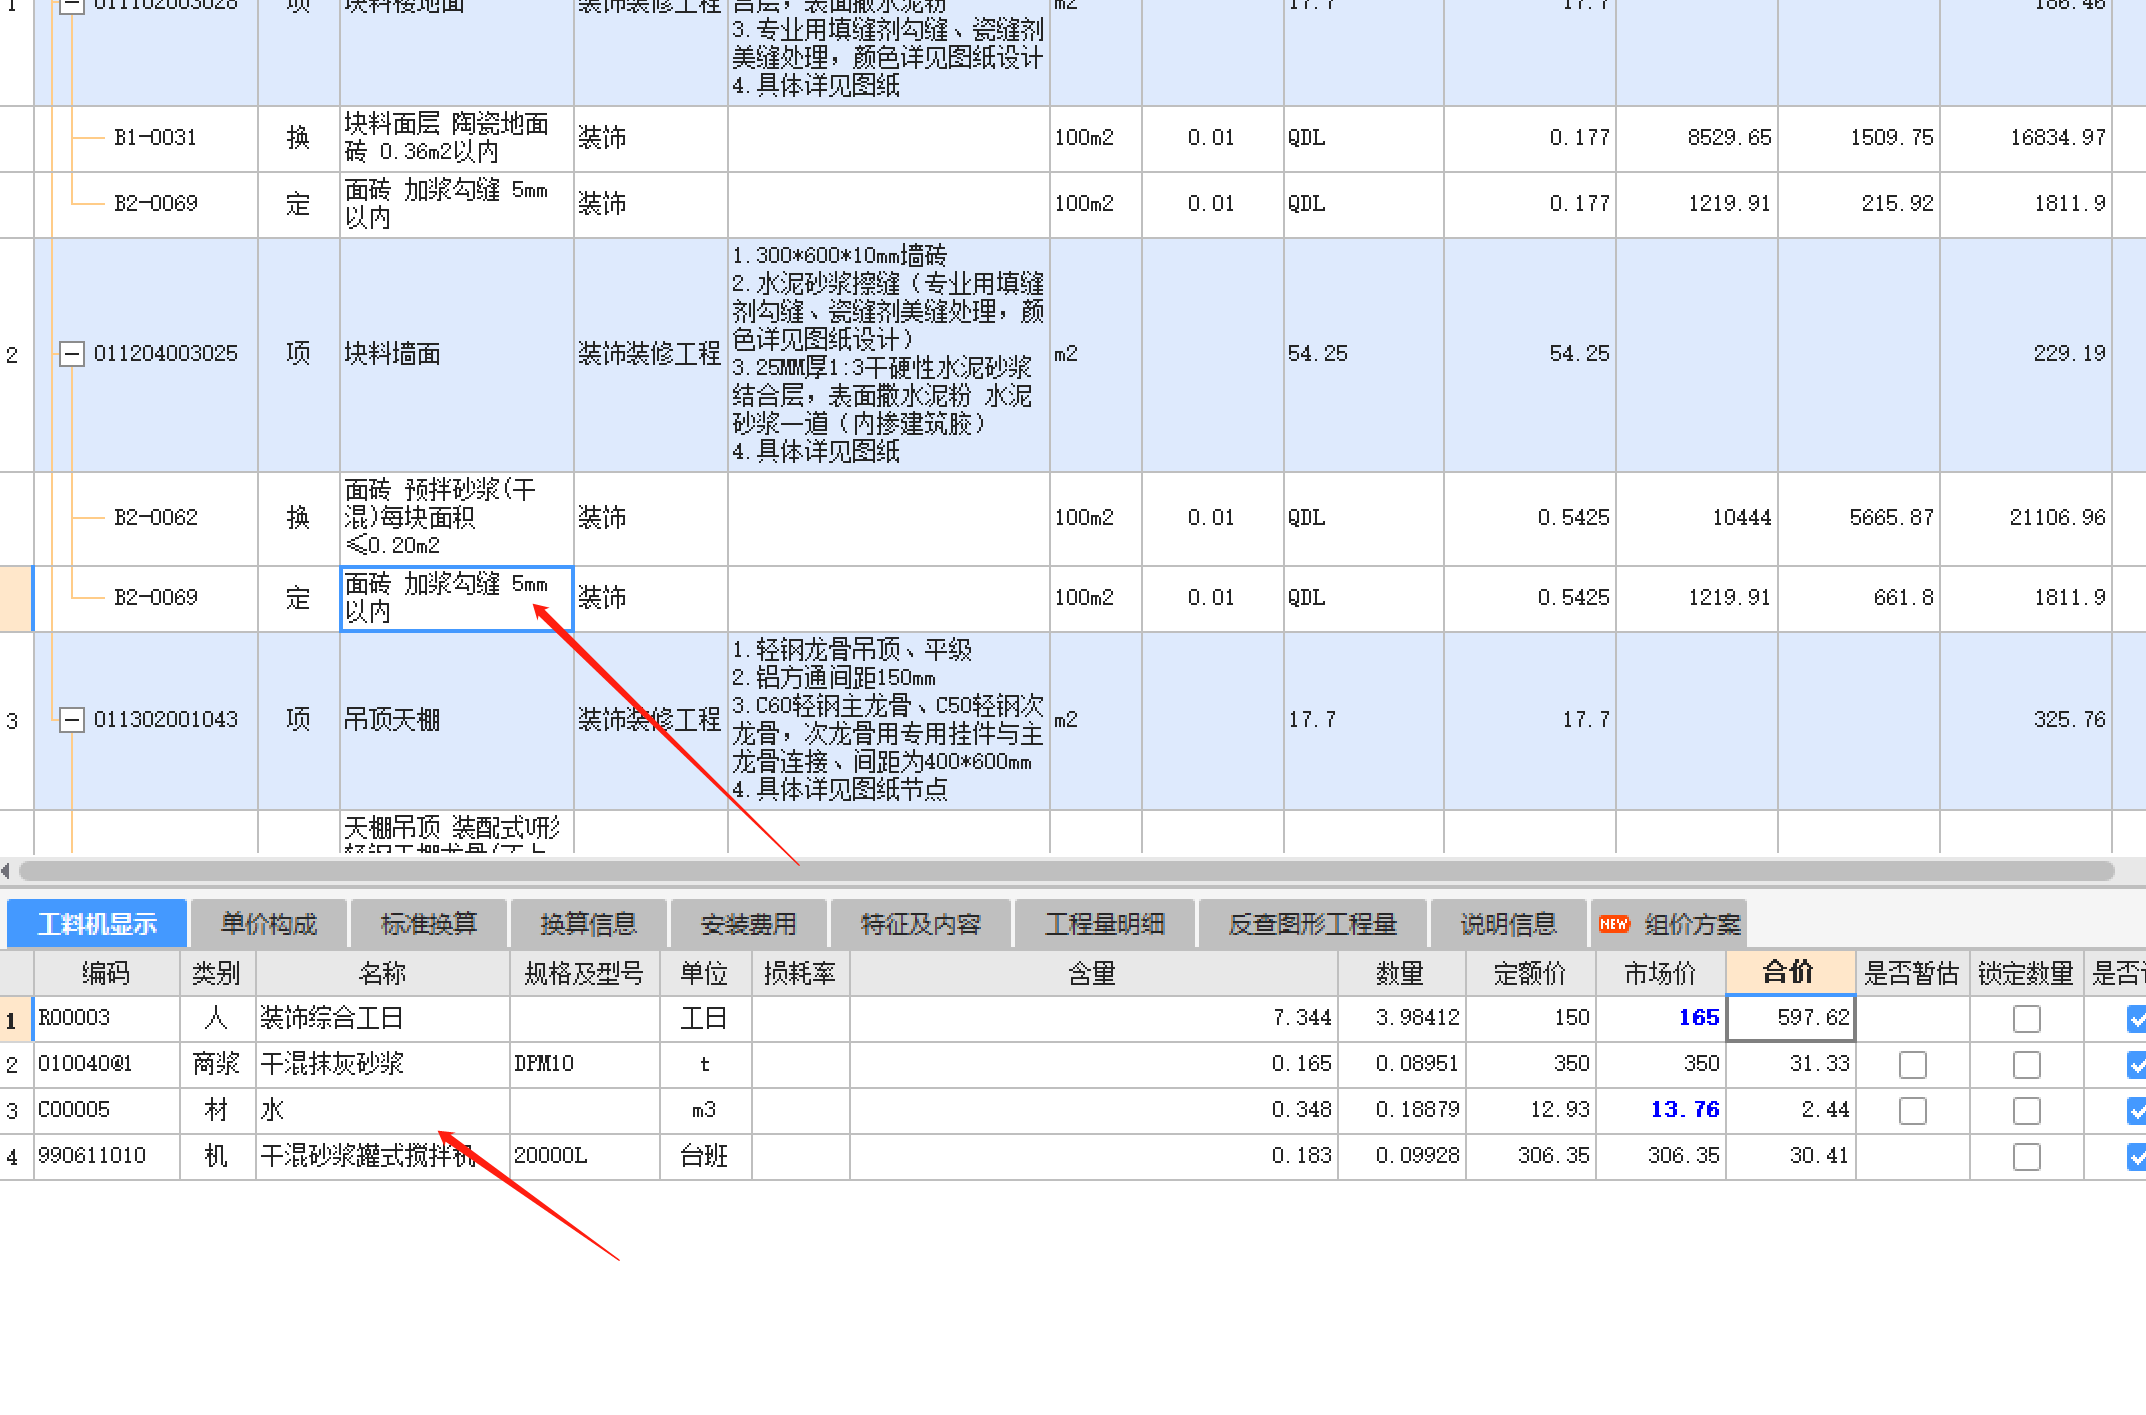Select material code 010040@1

point(106,1064)
